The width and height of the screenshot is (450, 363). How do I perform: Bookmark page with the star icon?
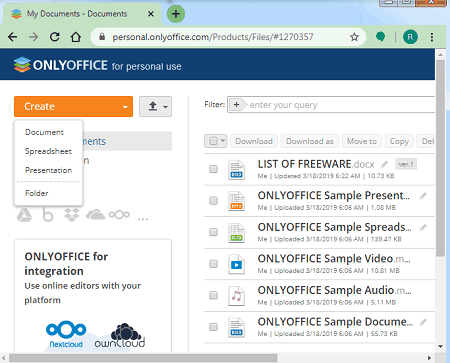354,37
